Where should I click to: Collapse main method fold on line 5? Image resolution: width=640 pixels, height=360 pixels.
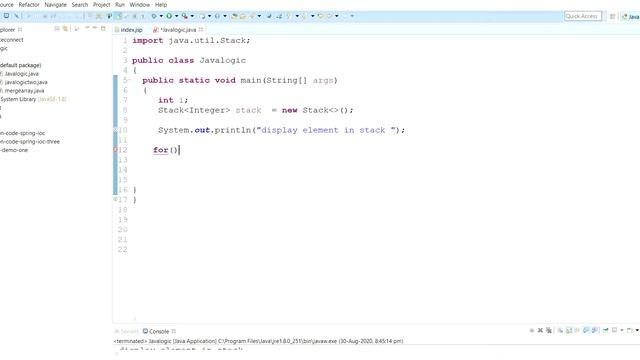(130, 80)
